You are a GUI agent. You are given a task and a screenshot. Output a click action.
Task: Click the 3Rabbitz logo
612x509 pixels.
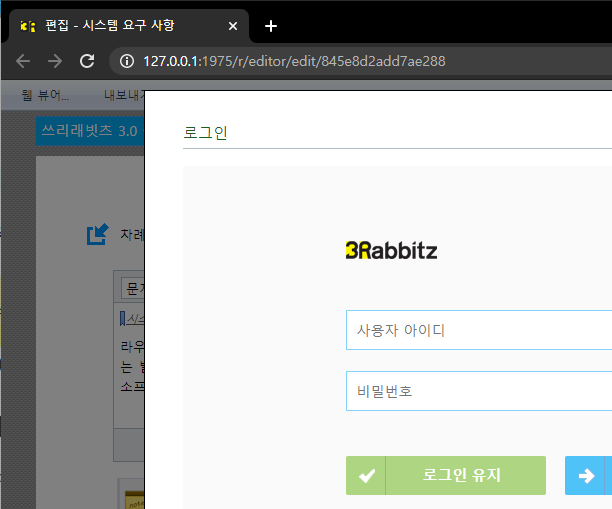[391, 251]
